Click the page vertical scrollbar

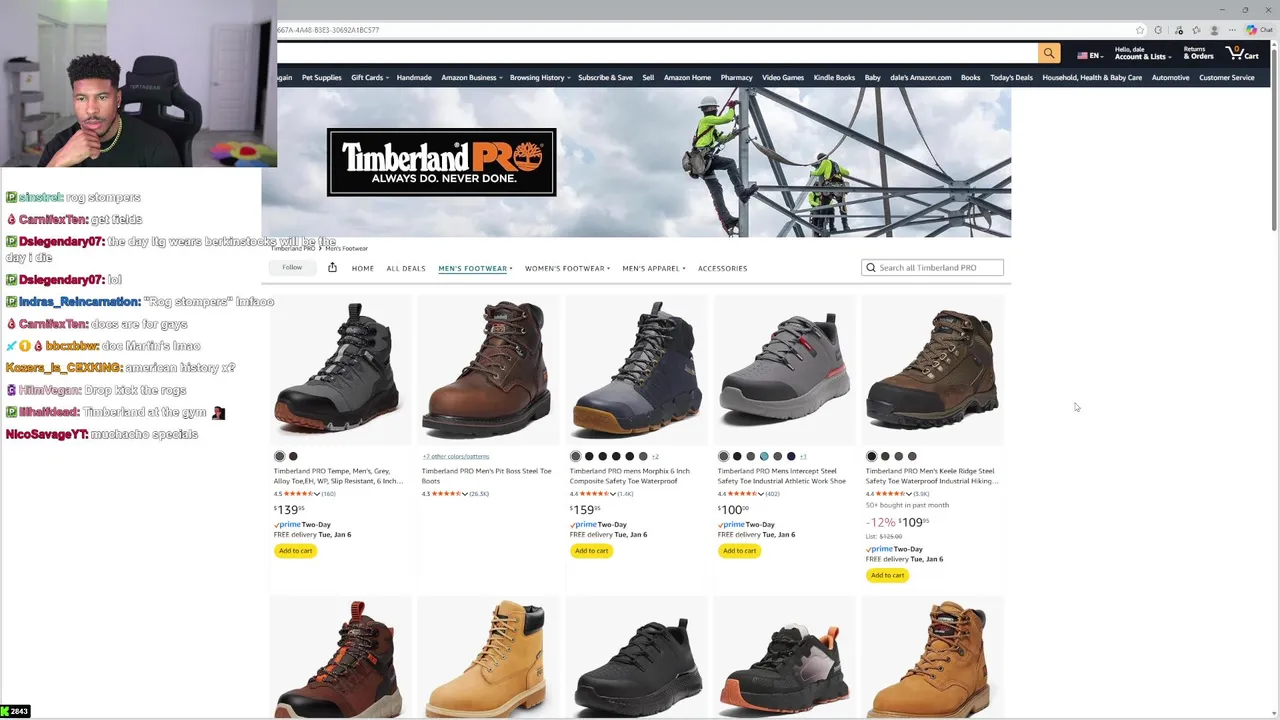pos(1274,140)
